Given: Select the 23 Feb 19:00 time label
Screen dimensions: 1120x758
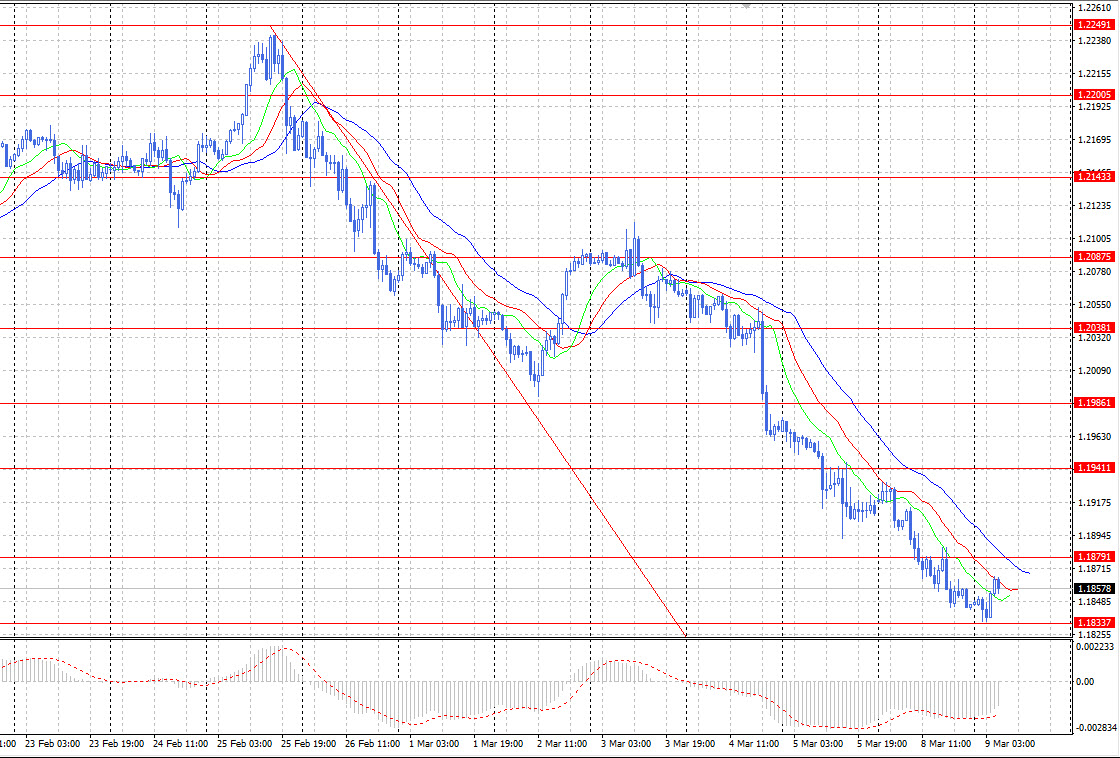Looking at the screenshot, I should point(116,744).
